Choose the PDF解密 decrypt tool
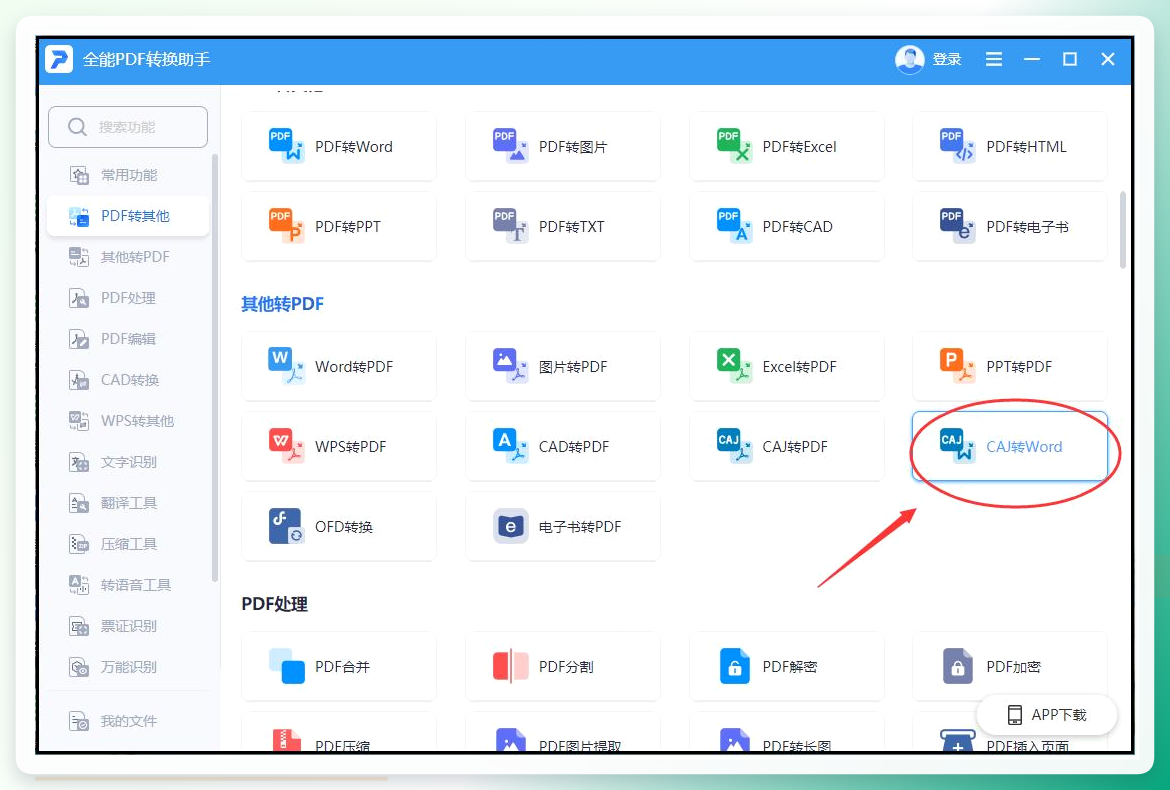Image resolution: width=1170 pixels, height=790 pixels. tap(786, 667)
